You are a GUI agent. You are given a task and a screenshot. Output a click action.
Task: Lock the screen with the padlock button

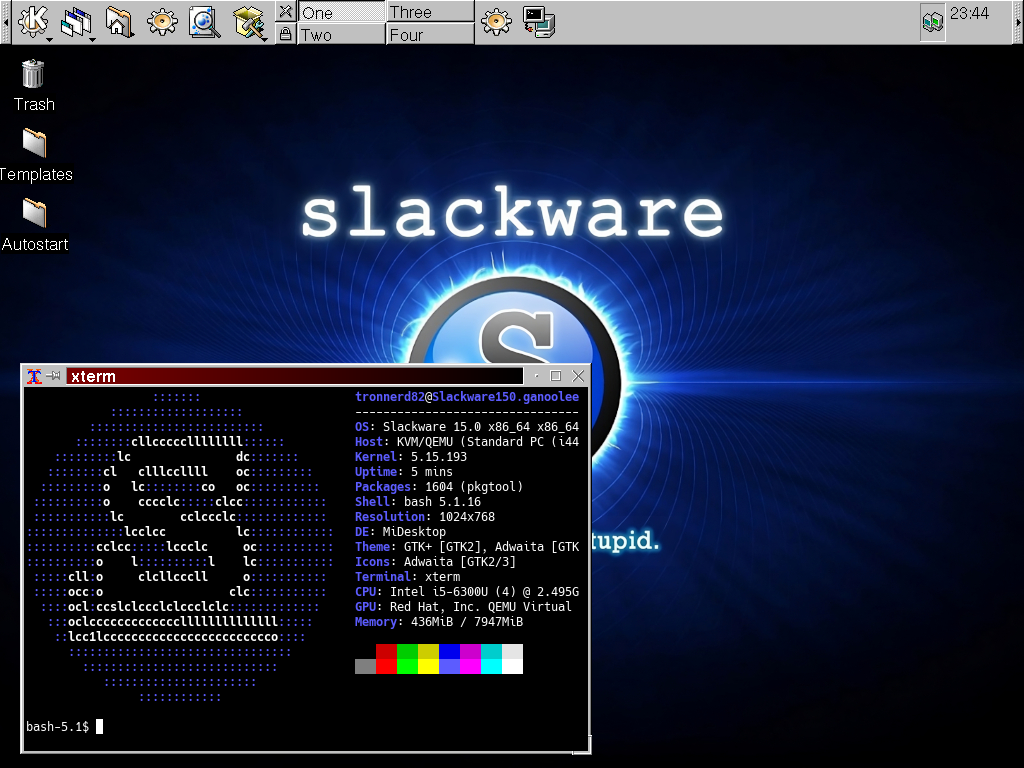pos(285,34)
